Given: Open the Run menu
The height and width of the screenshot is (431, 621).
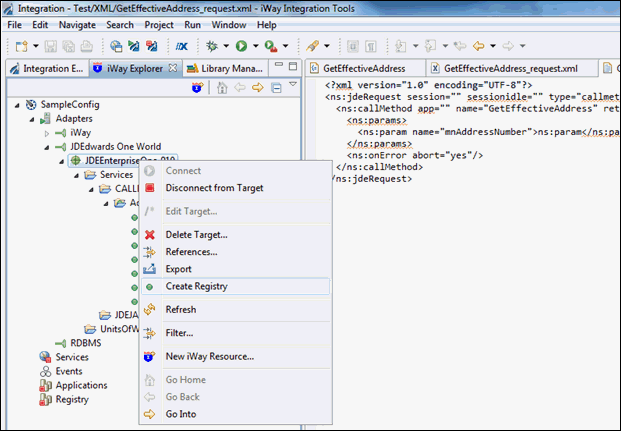Looking at the screenshot, I should pos(192,25).
